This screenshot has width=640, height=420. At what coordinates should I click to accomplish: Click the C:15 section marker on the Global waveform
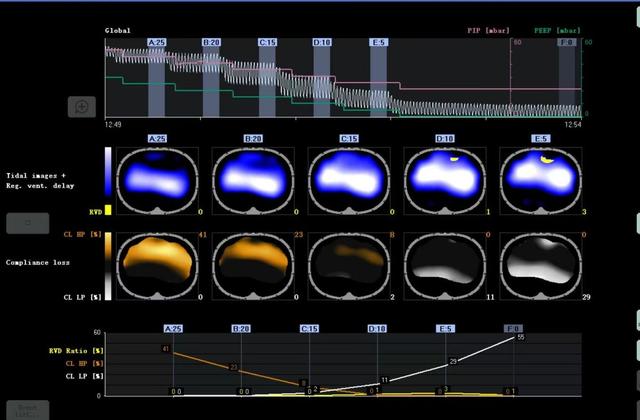[x=267, y=43]
